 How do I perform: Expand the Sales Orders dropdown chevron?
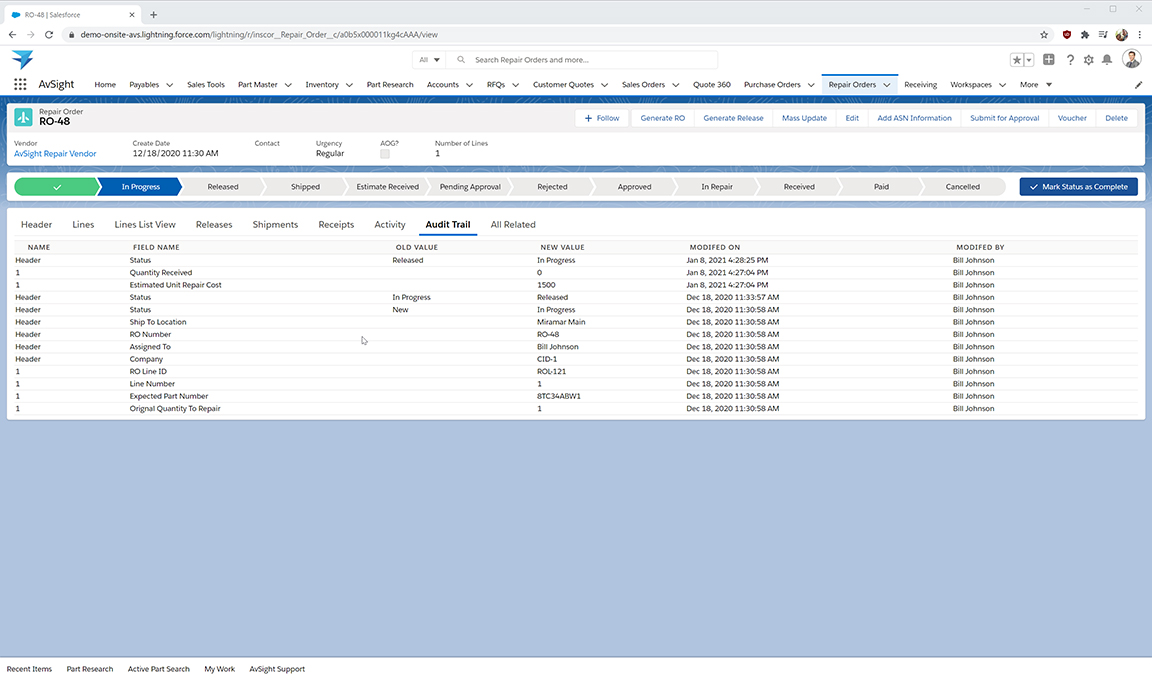[675, 85]
